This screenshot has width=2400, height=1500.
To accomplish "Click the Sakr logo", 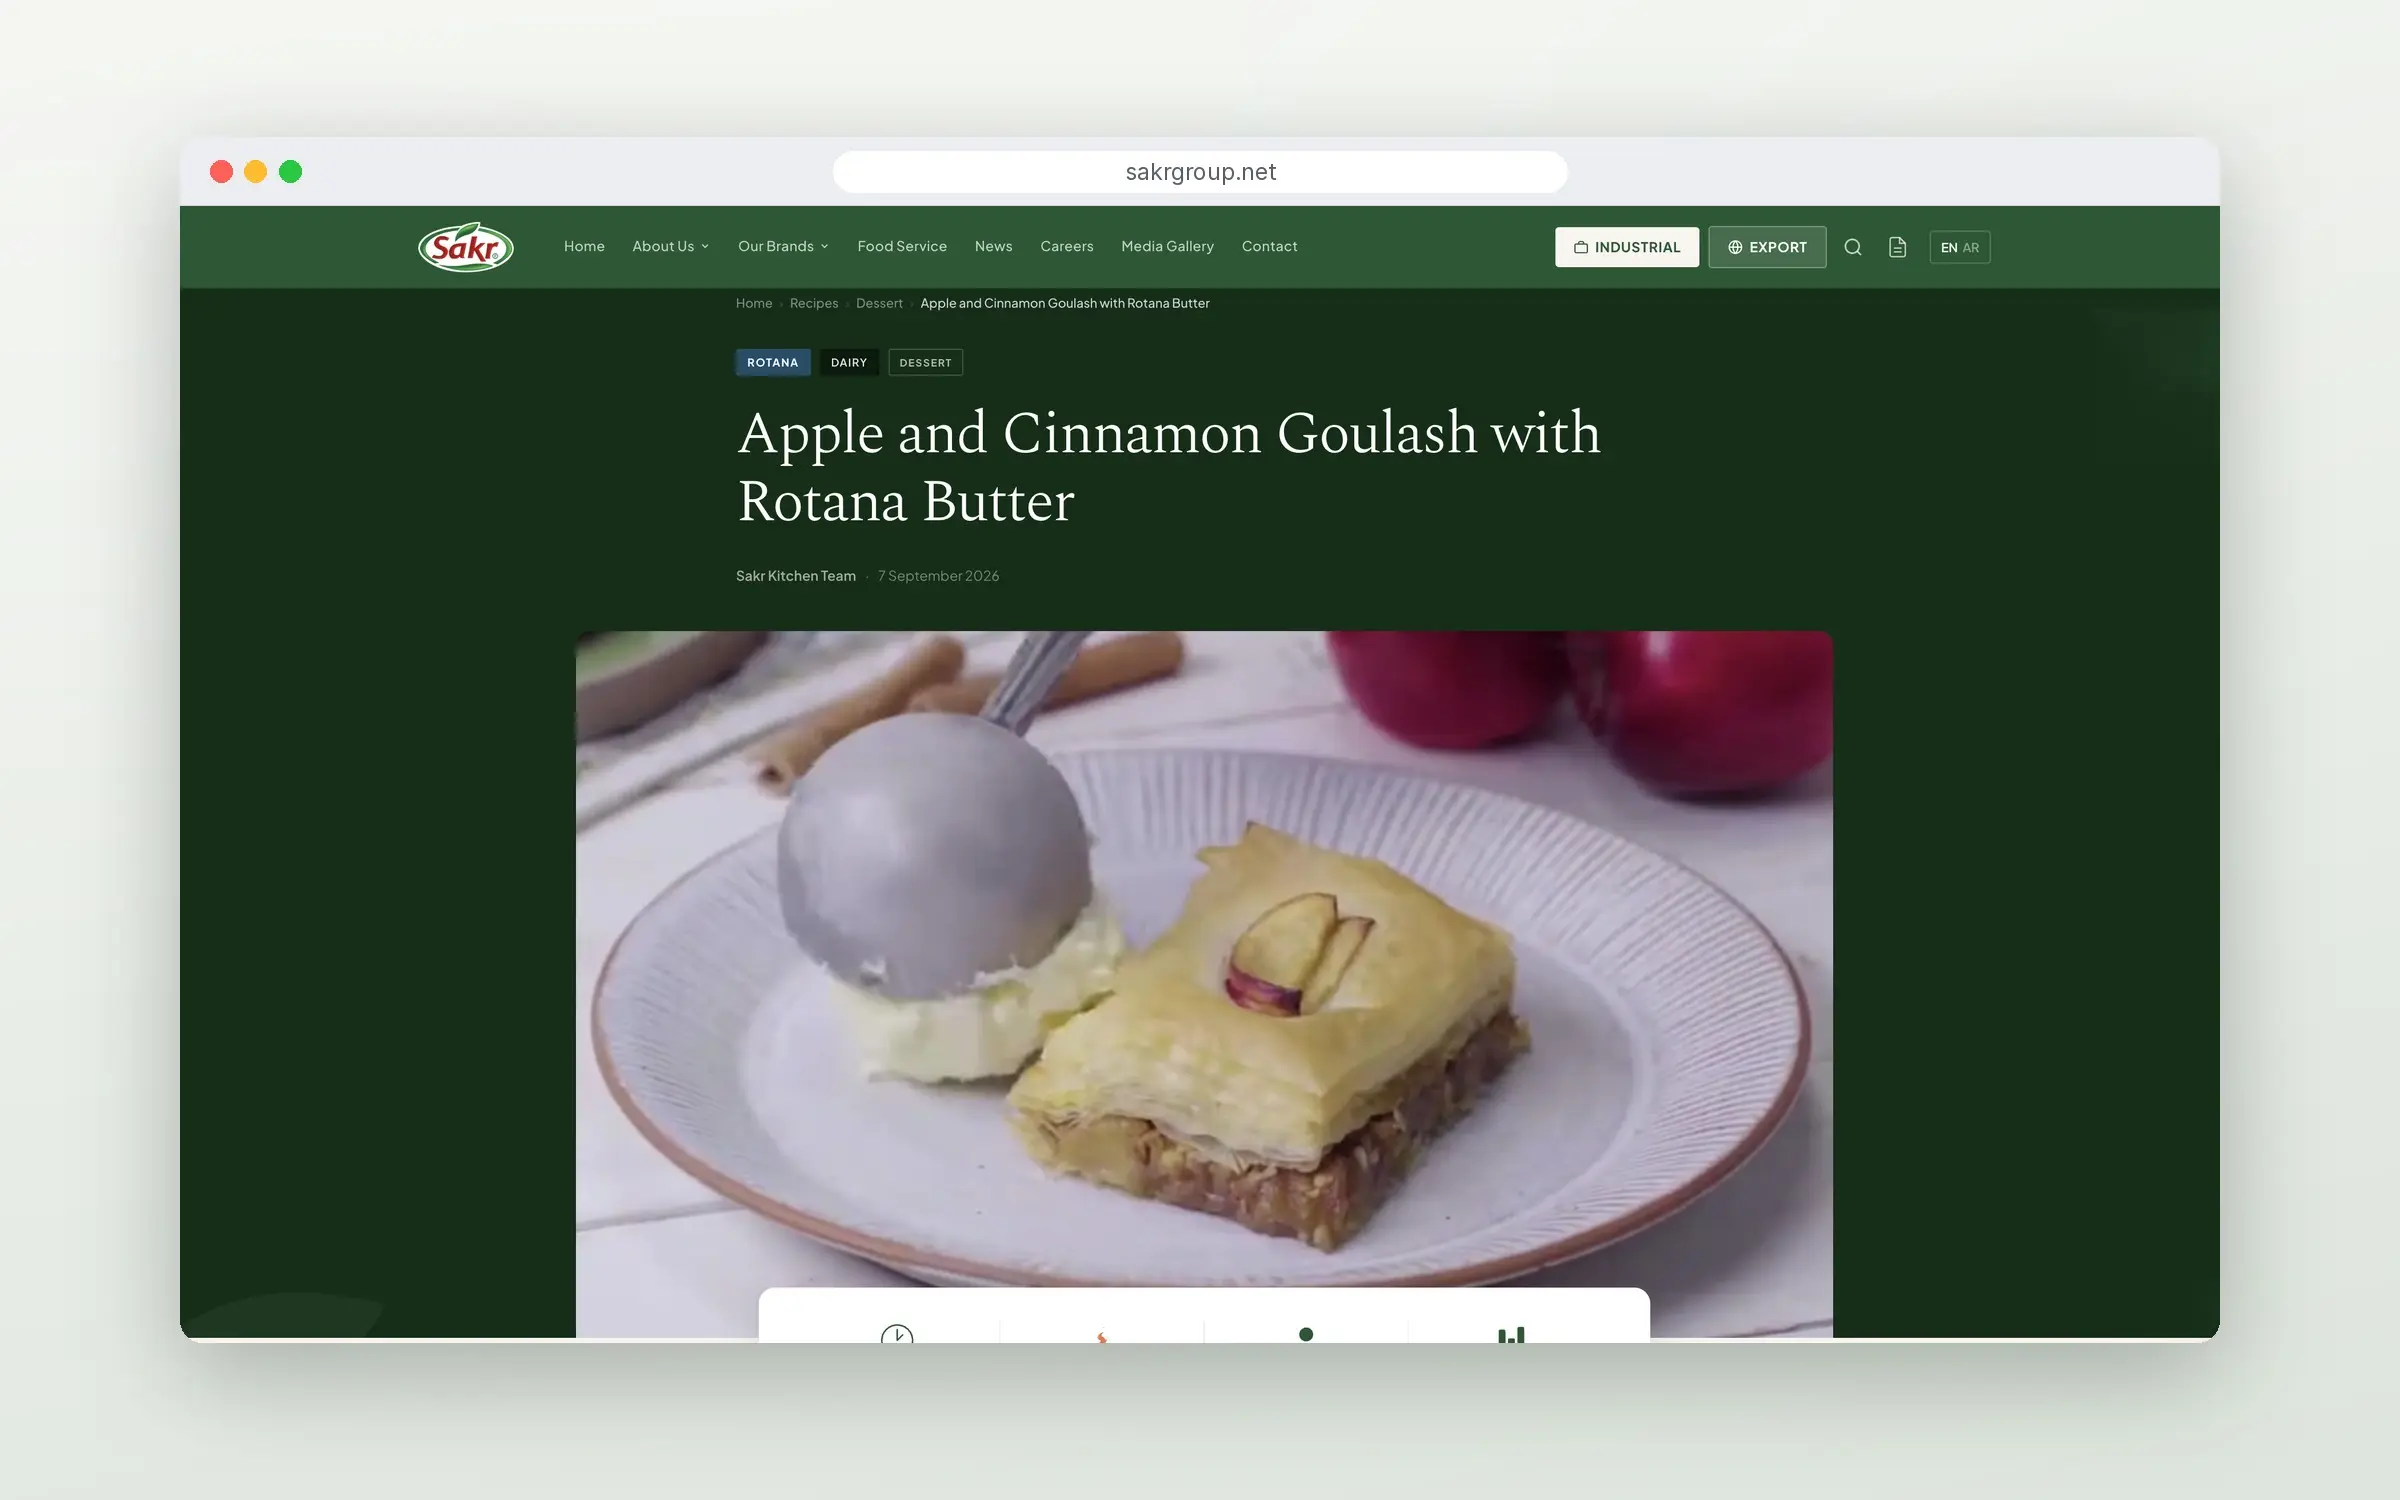I will (x=466, y=247).
